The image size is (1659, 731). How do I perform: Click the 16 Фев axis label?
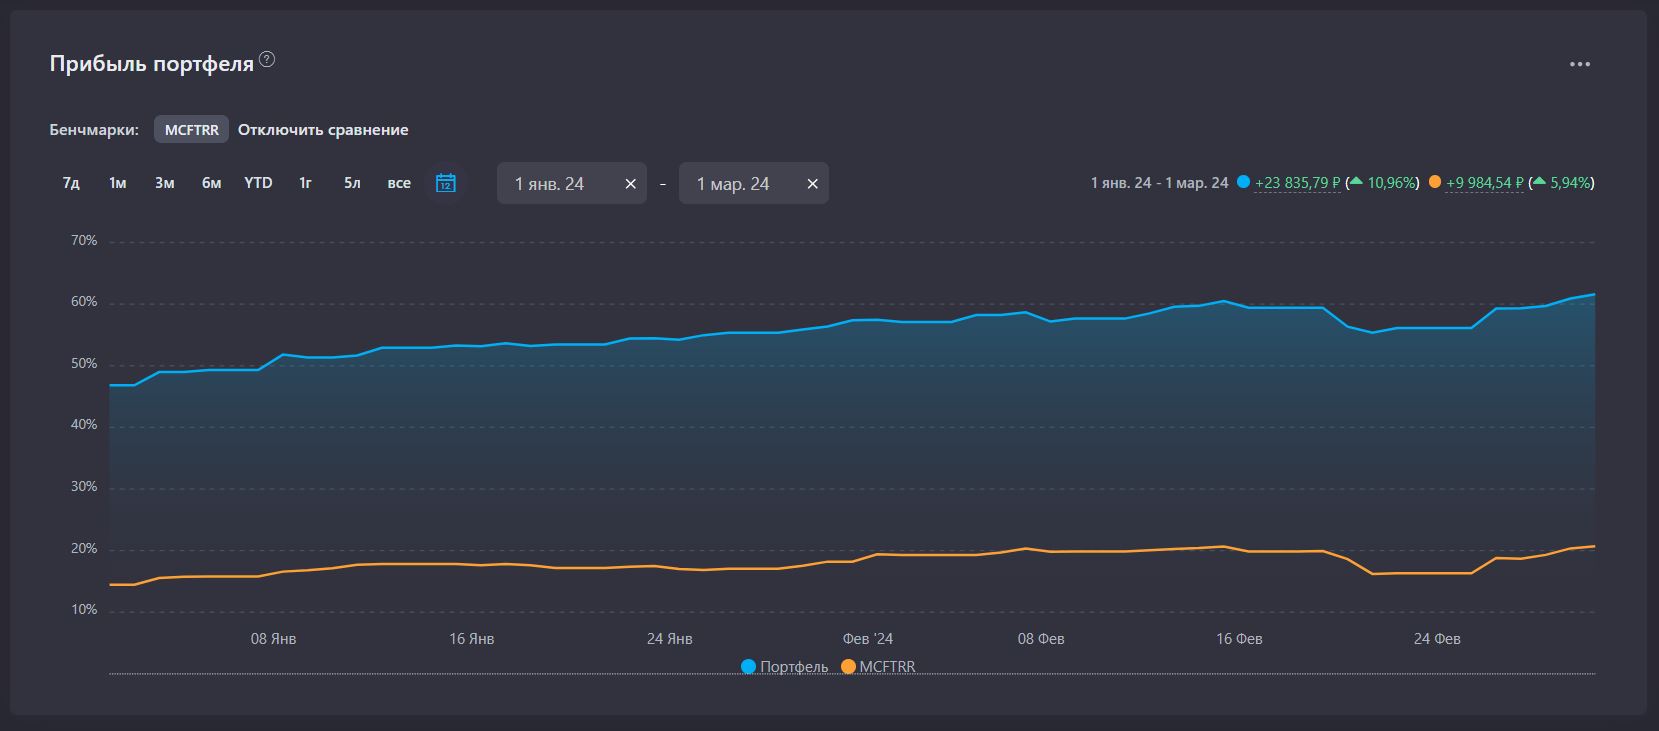coord(1239,639)
